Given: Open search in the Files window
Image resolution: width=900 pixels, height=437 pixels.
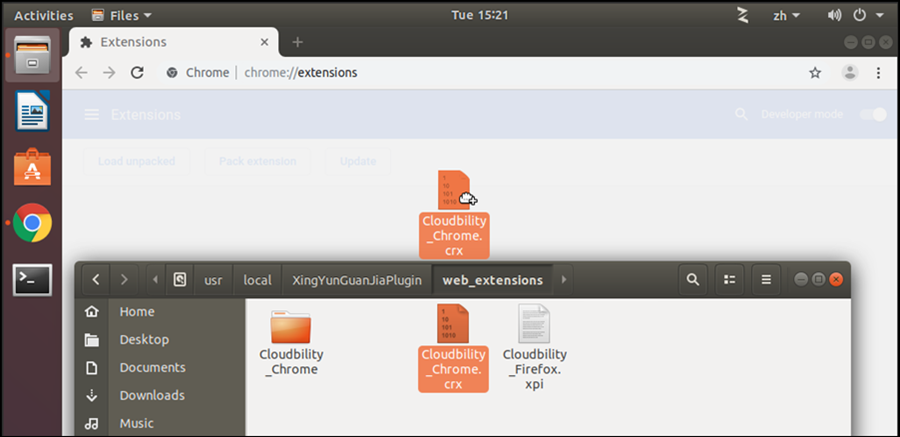Looking at the screenshot, I should (x=693, y=280).
